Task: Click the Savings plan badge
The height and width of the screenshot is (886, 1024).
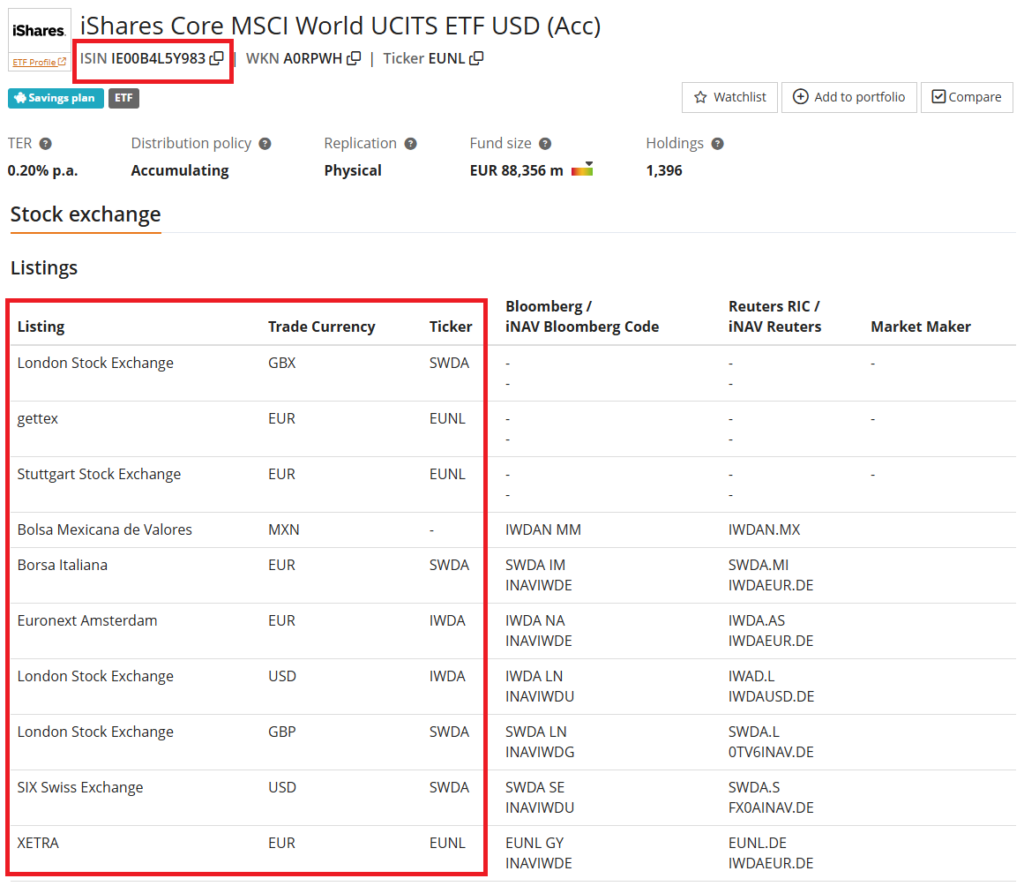Action: pyautogui.click(x=56, y=98)
